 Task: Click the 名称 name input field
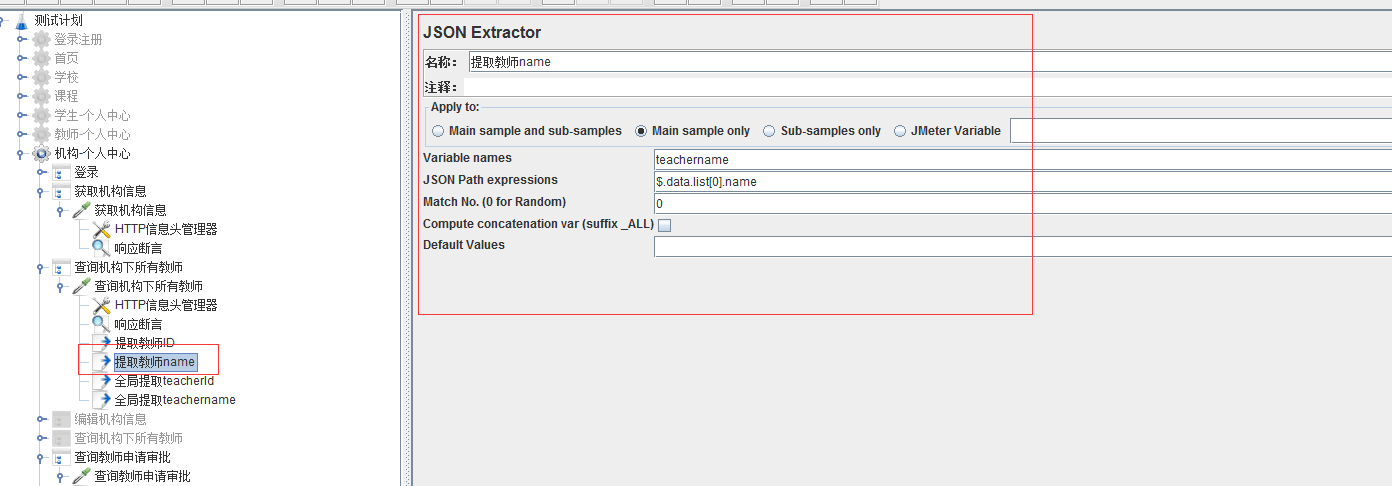929,62
